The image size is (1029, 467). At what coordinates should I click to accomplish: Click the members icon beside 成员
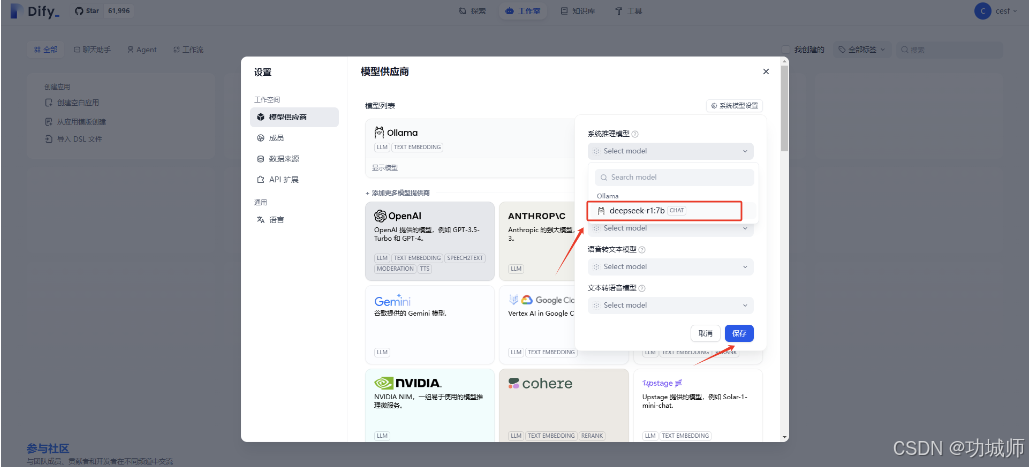pos(261,138)
